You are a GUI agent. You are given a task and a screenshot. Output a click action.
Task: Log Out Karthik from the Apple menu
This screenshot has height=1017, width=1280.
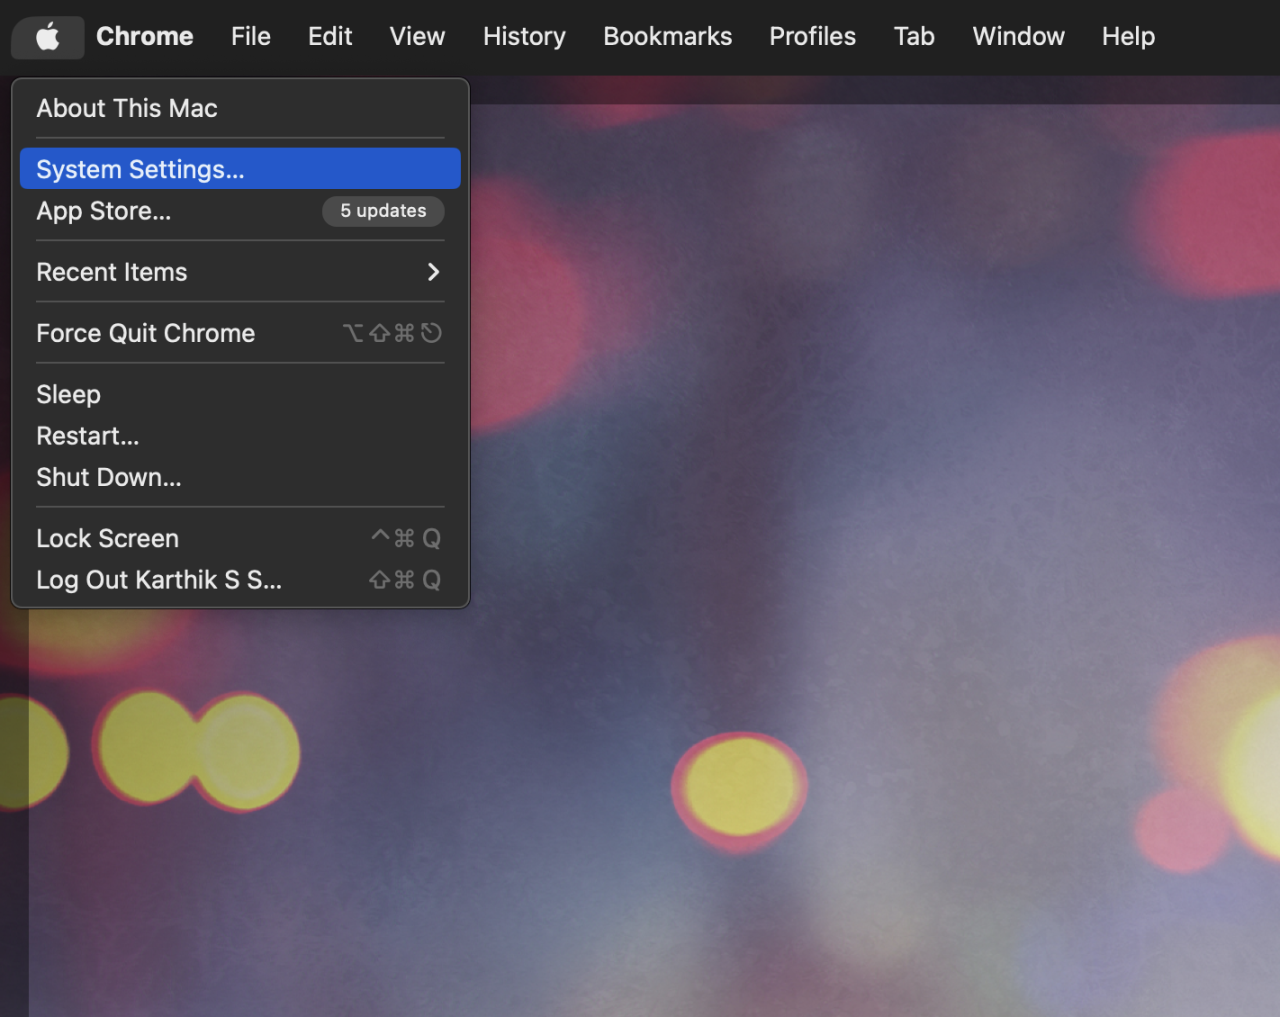(158, 580)
